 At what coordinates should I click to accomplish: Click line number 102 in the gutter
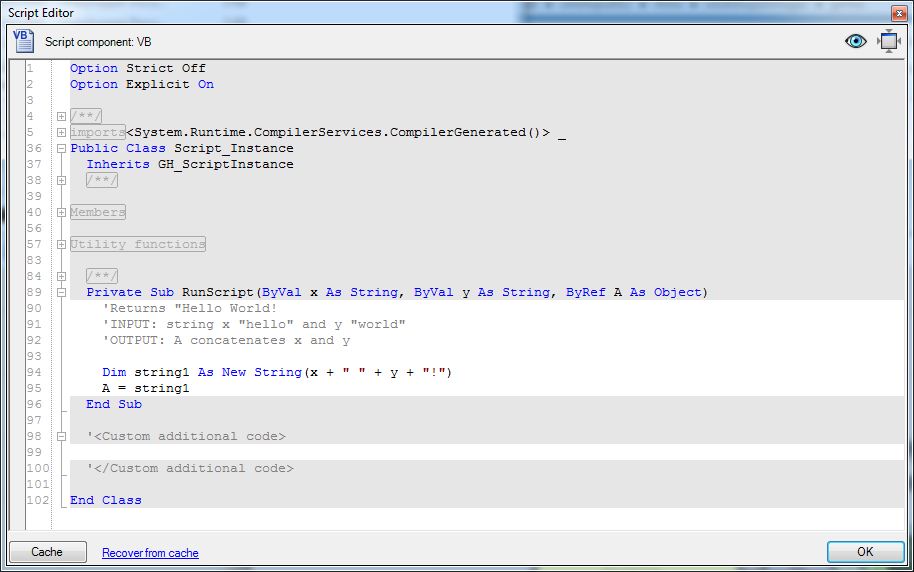pyautogui.click(x=38, y=500)
